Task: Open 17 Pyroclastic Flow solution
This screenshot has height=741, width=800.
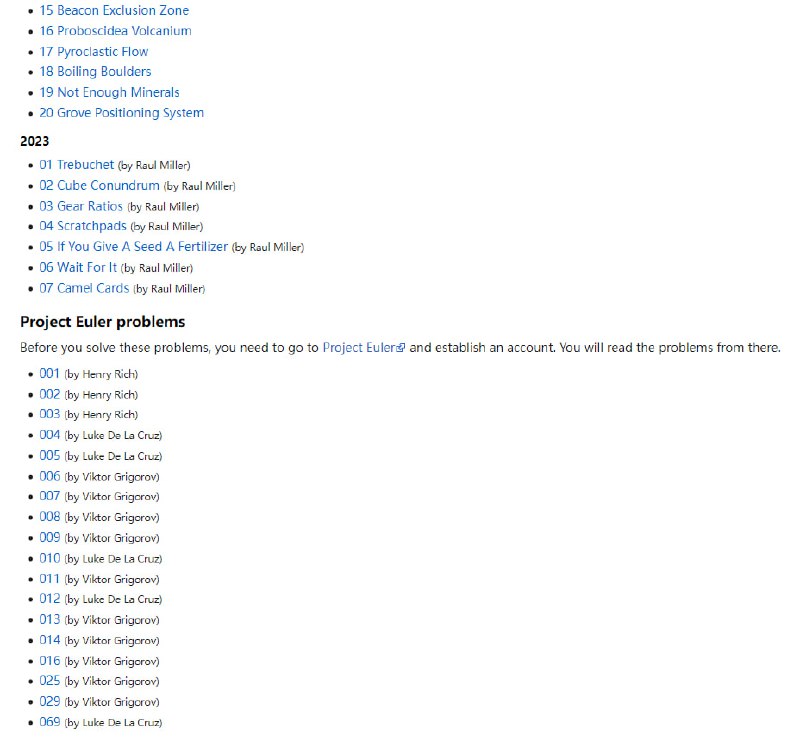Action: pyautogui.click(x=94, y=51)
